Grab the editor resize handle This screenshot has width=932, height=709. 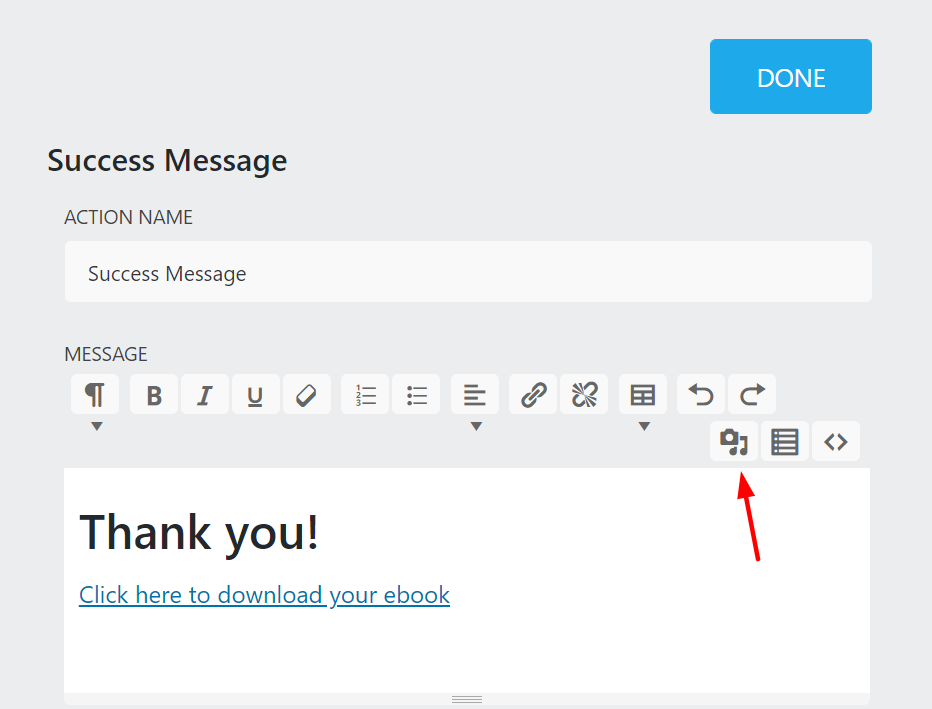pyautogui.click(x=467, y=699)
